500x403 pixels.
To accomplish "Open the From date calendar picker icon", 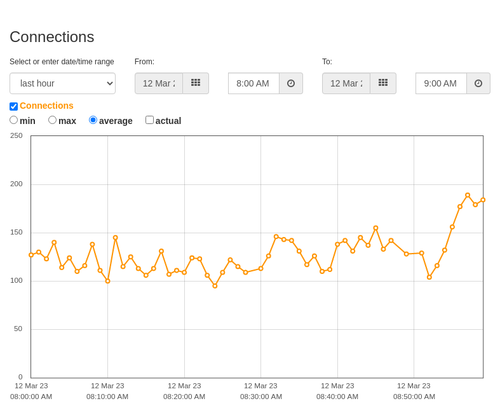I will click(x=196, y=83).
